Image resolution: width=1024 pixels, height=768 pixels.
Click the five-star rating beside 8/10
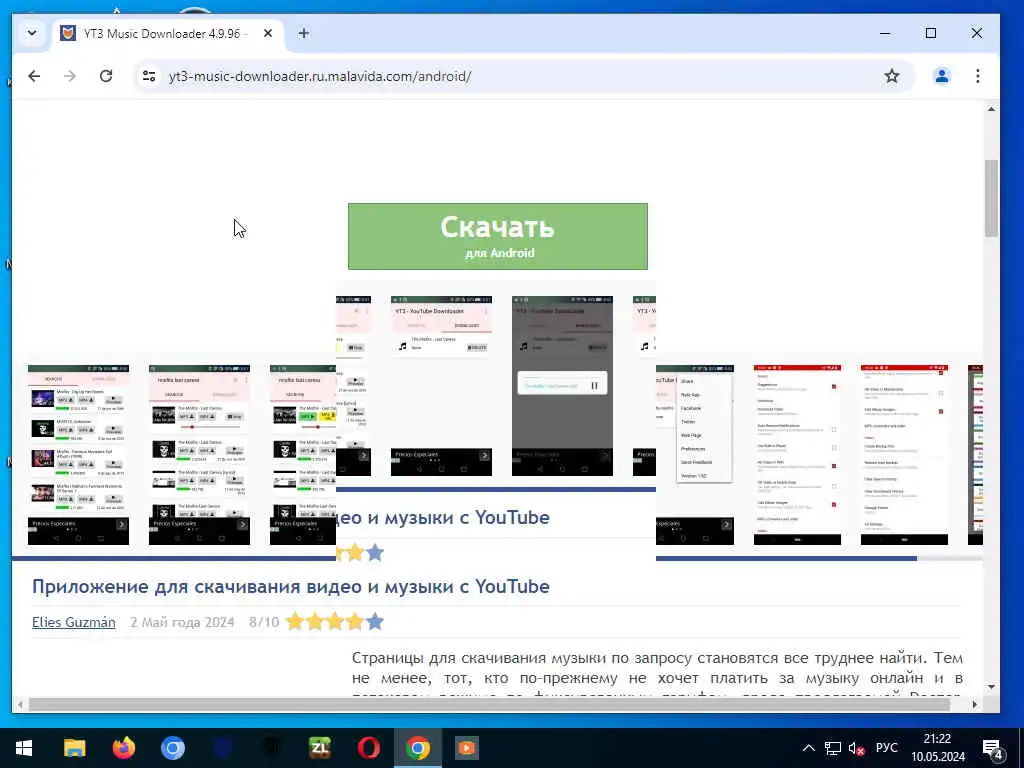335,622
